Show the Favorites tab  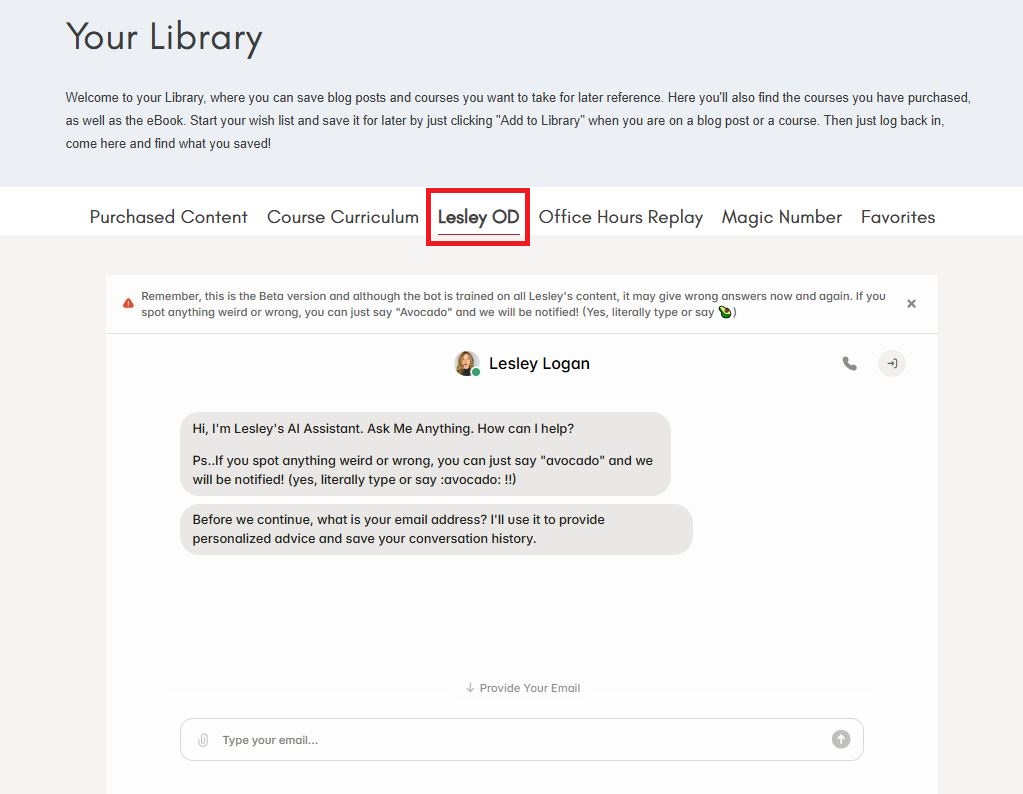point(897,217)
